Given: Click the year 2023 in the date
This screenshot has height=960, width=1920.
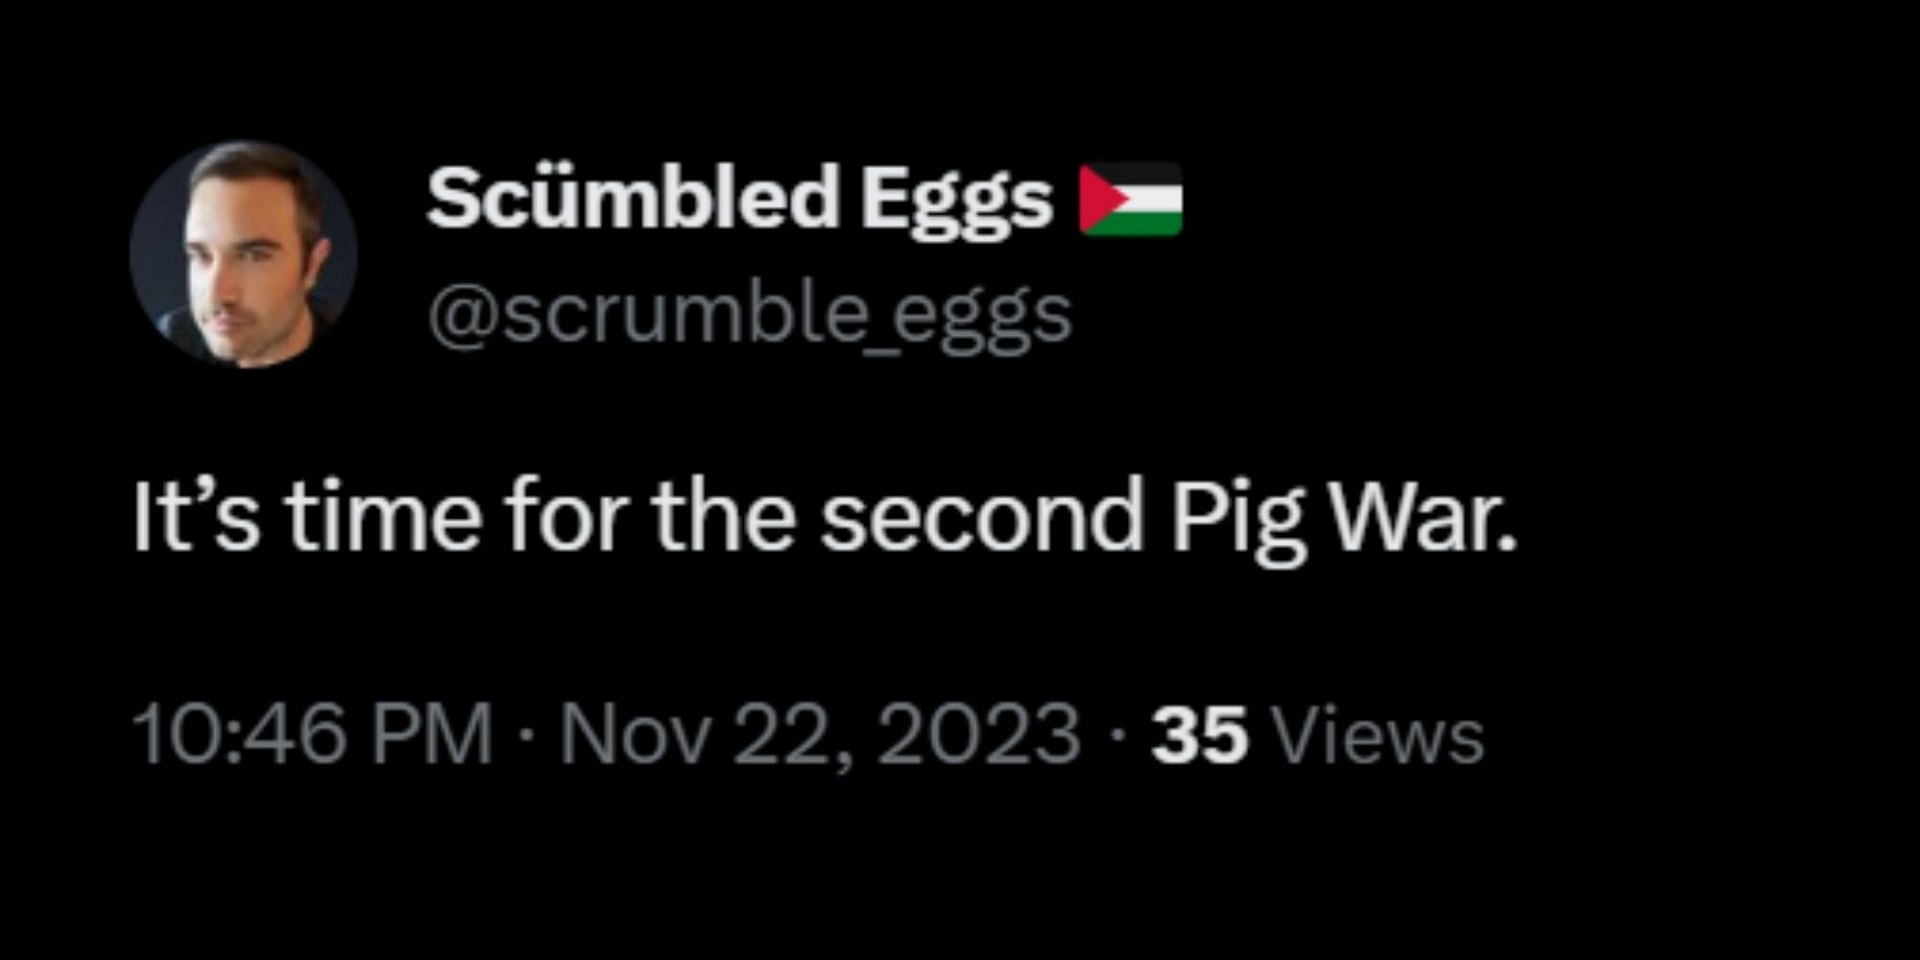Looking at the screenshot, I should (979, 735).
